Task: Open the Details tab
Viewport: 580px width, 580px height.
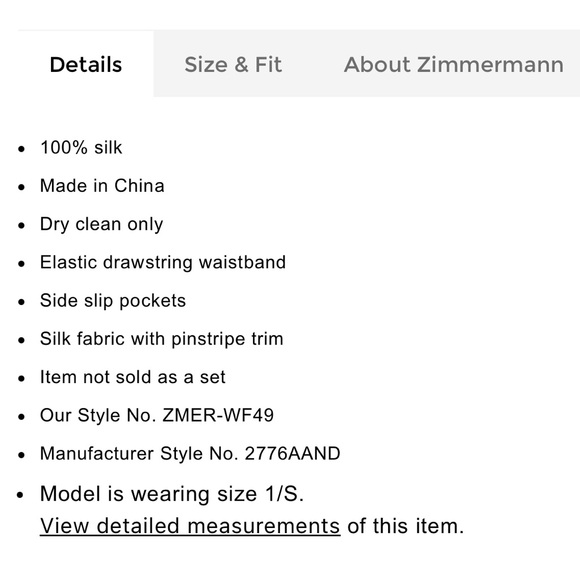Action: point(86,64)
